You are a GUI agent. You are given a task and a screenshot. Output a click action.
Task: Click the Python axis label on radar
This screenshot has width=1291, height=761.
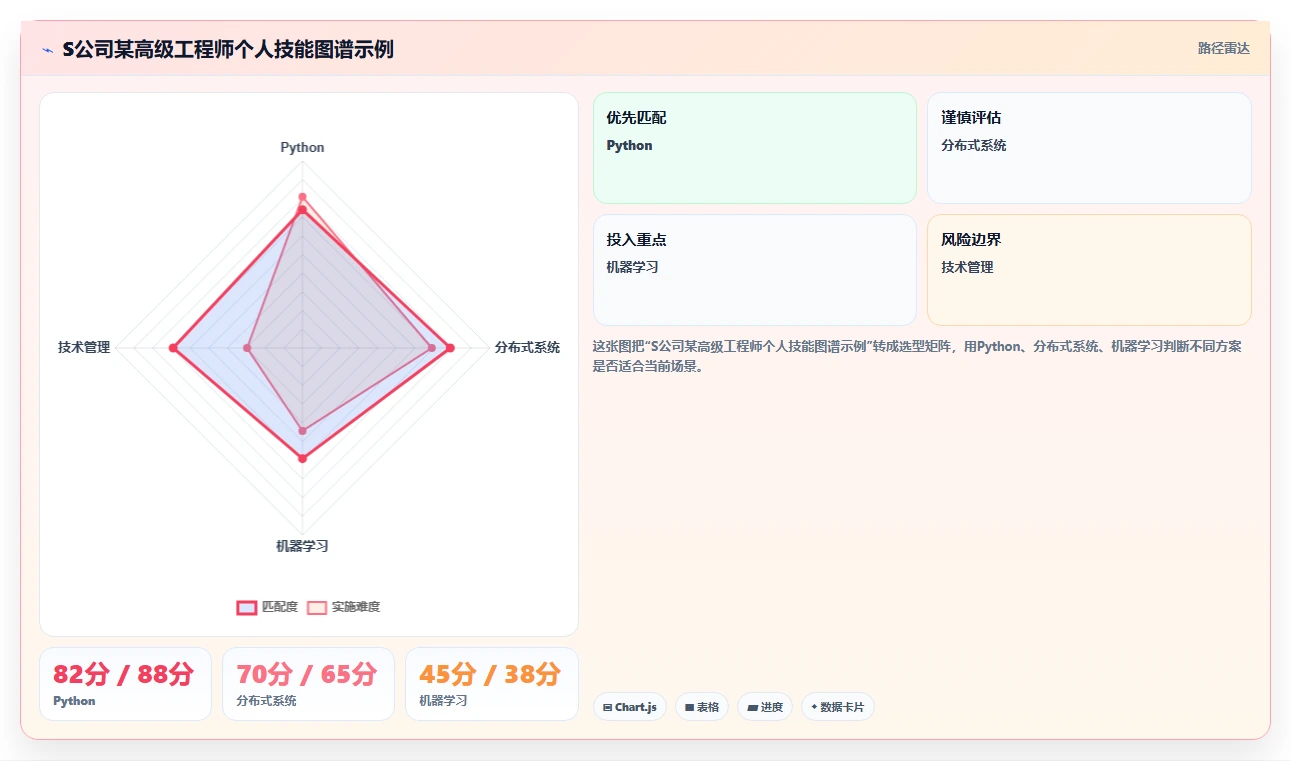[302, 147]
